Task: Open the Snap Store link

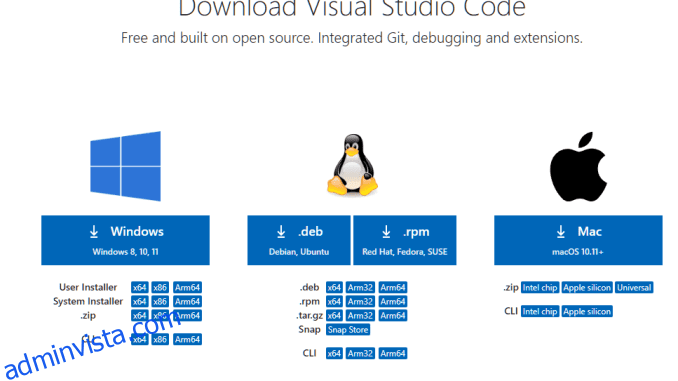Action: point(348,330)
